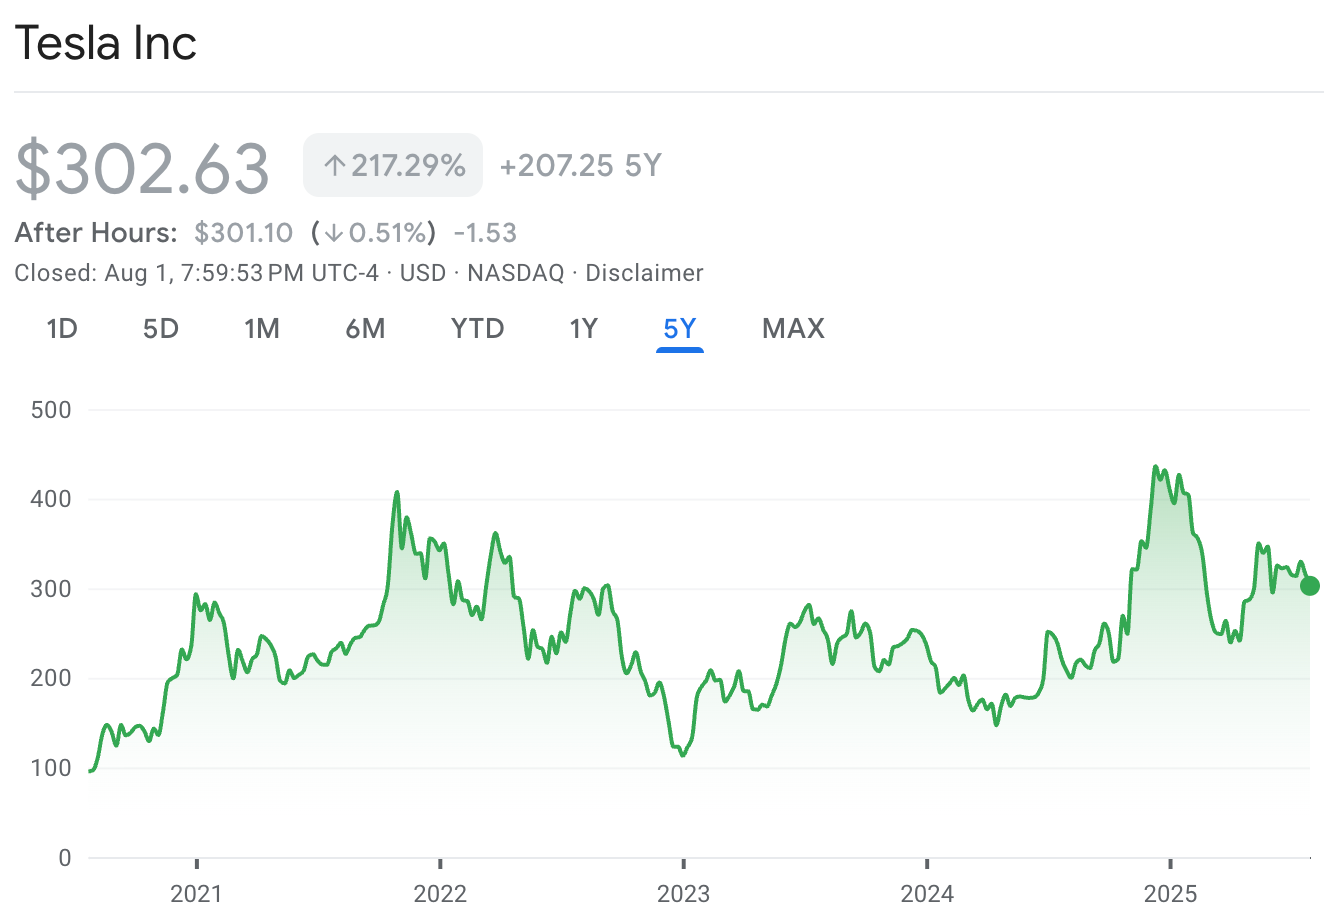
Task: Switch to the 1M range tab
Action: tap(262, 329)
